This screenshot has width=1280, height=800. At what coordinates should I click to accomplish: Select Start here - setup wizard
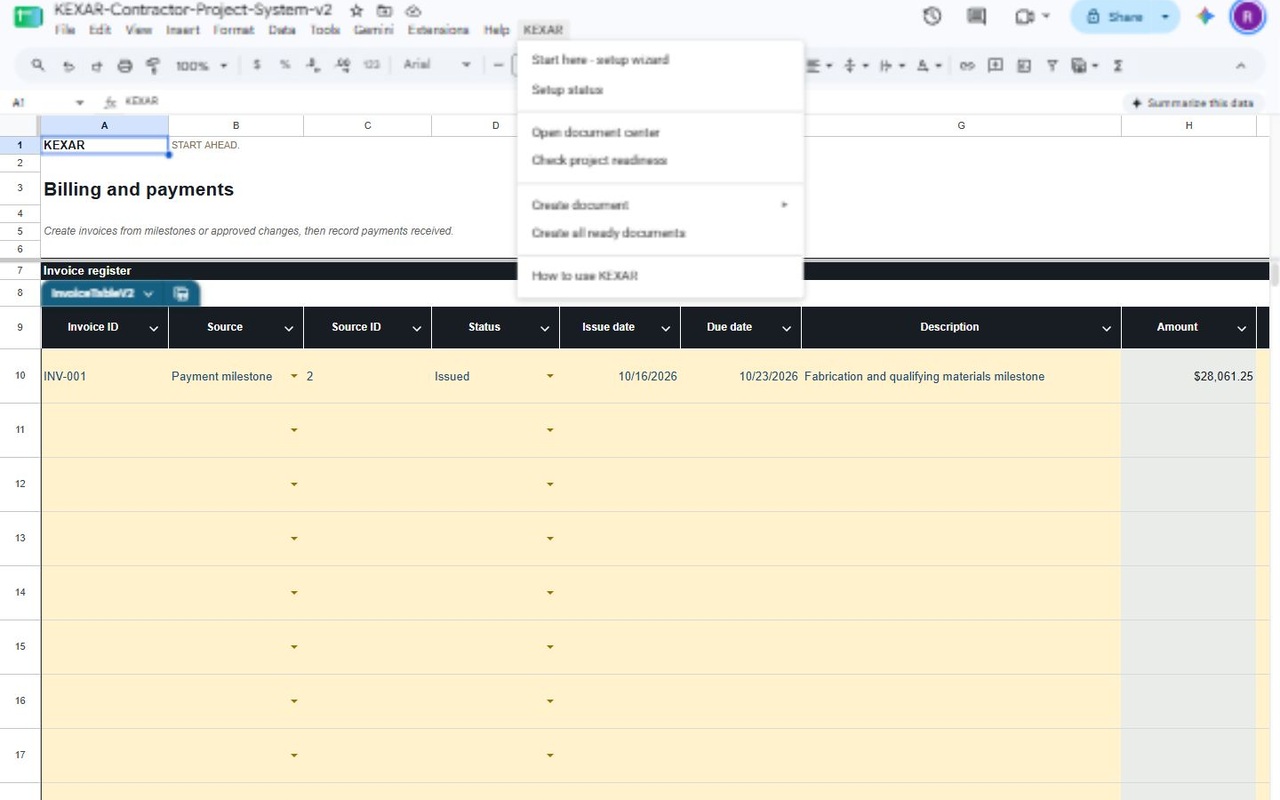(660, 60)
